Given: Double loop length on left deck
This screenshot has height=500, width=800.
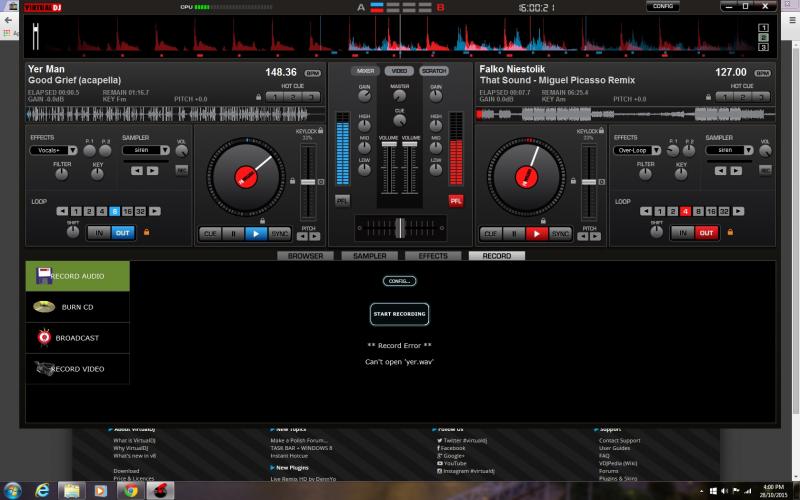Looking at the screenshot, I should click(155, 211).
